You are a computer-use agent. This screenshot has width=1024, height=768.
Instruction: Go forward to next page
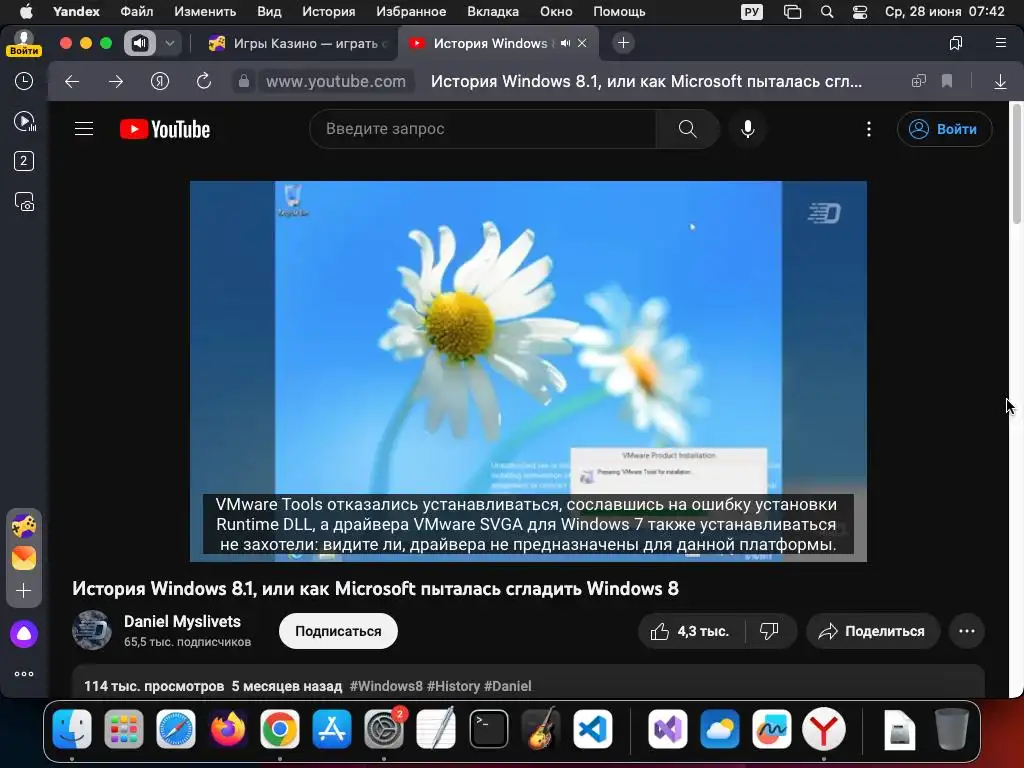116,81
